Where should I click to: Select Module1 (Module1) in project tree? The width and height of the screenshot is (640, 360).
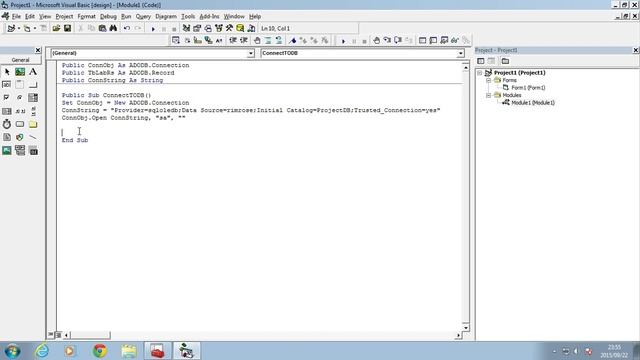(533, 103)
